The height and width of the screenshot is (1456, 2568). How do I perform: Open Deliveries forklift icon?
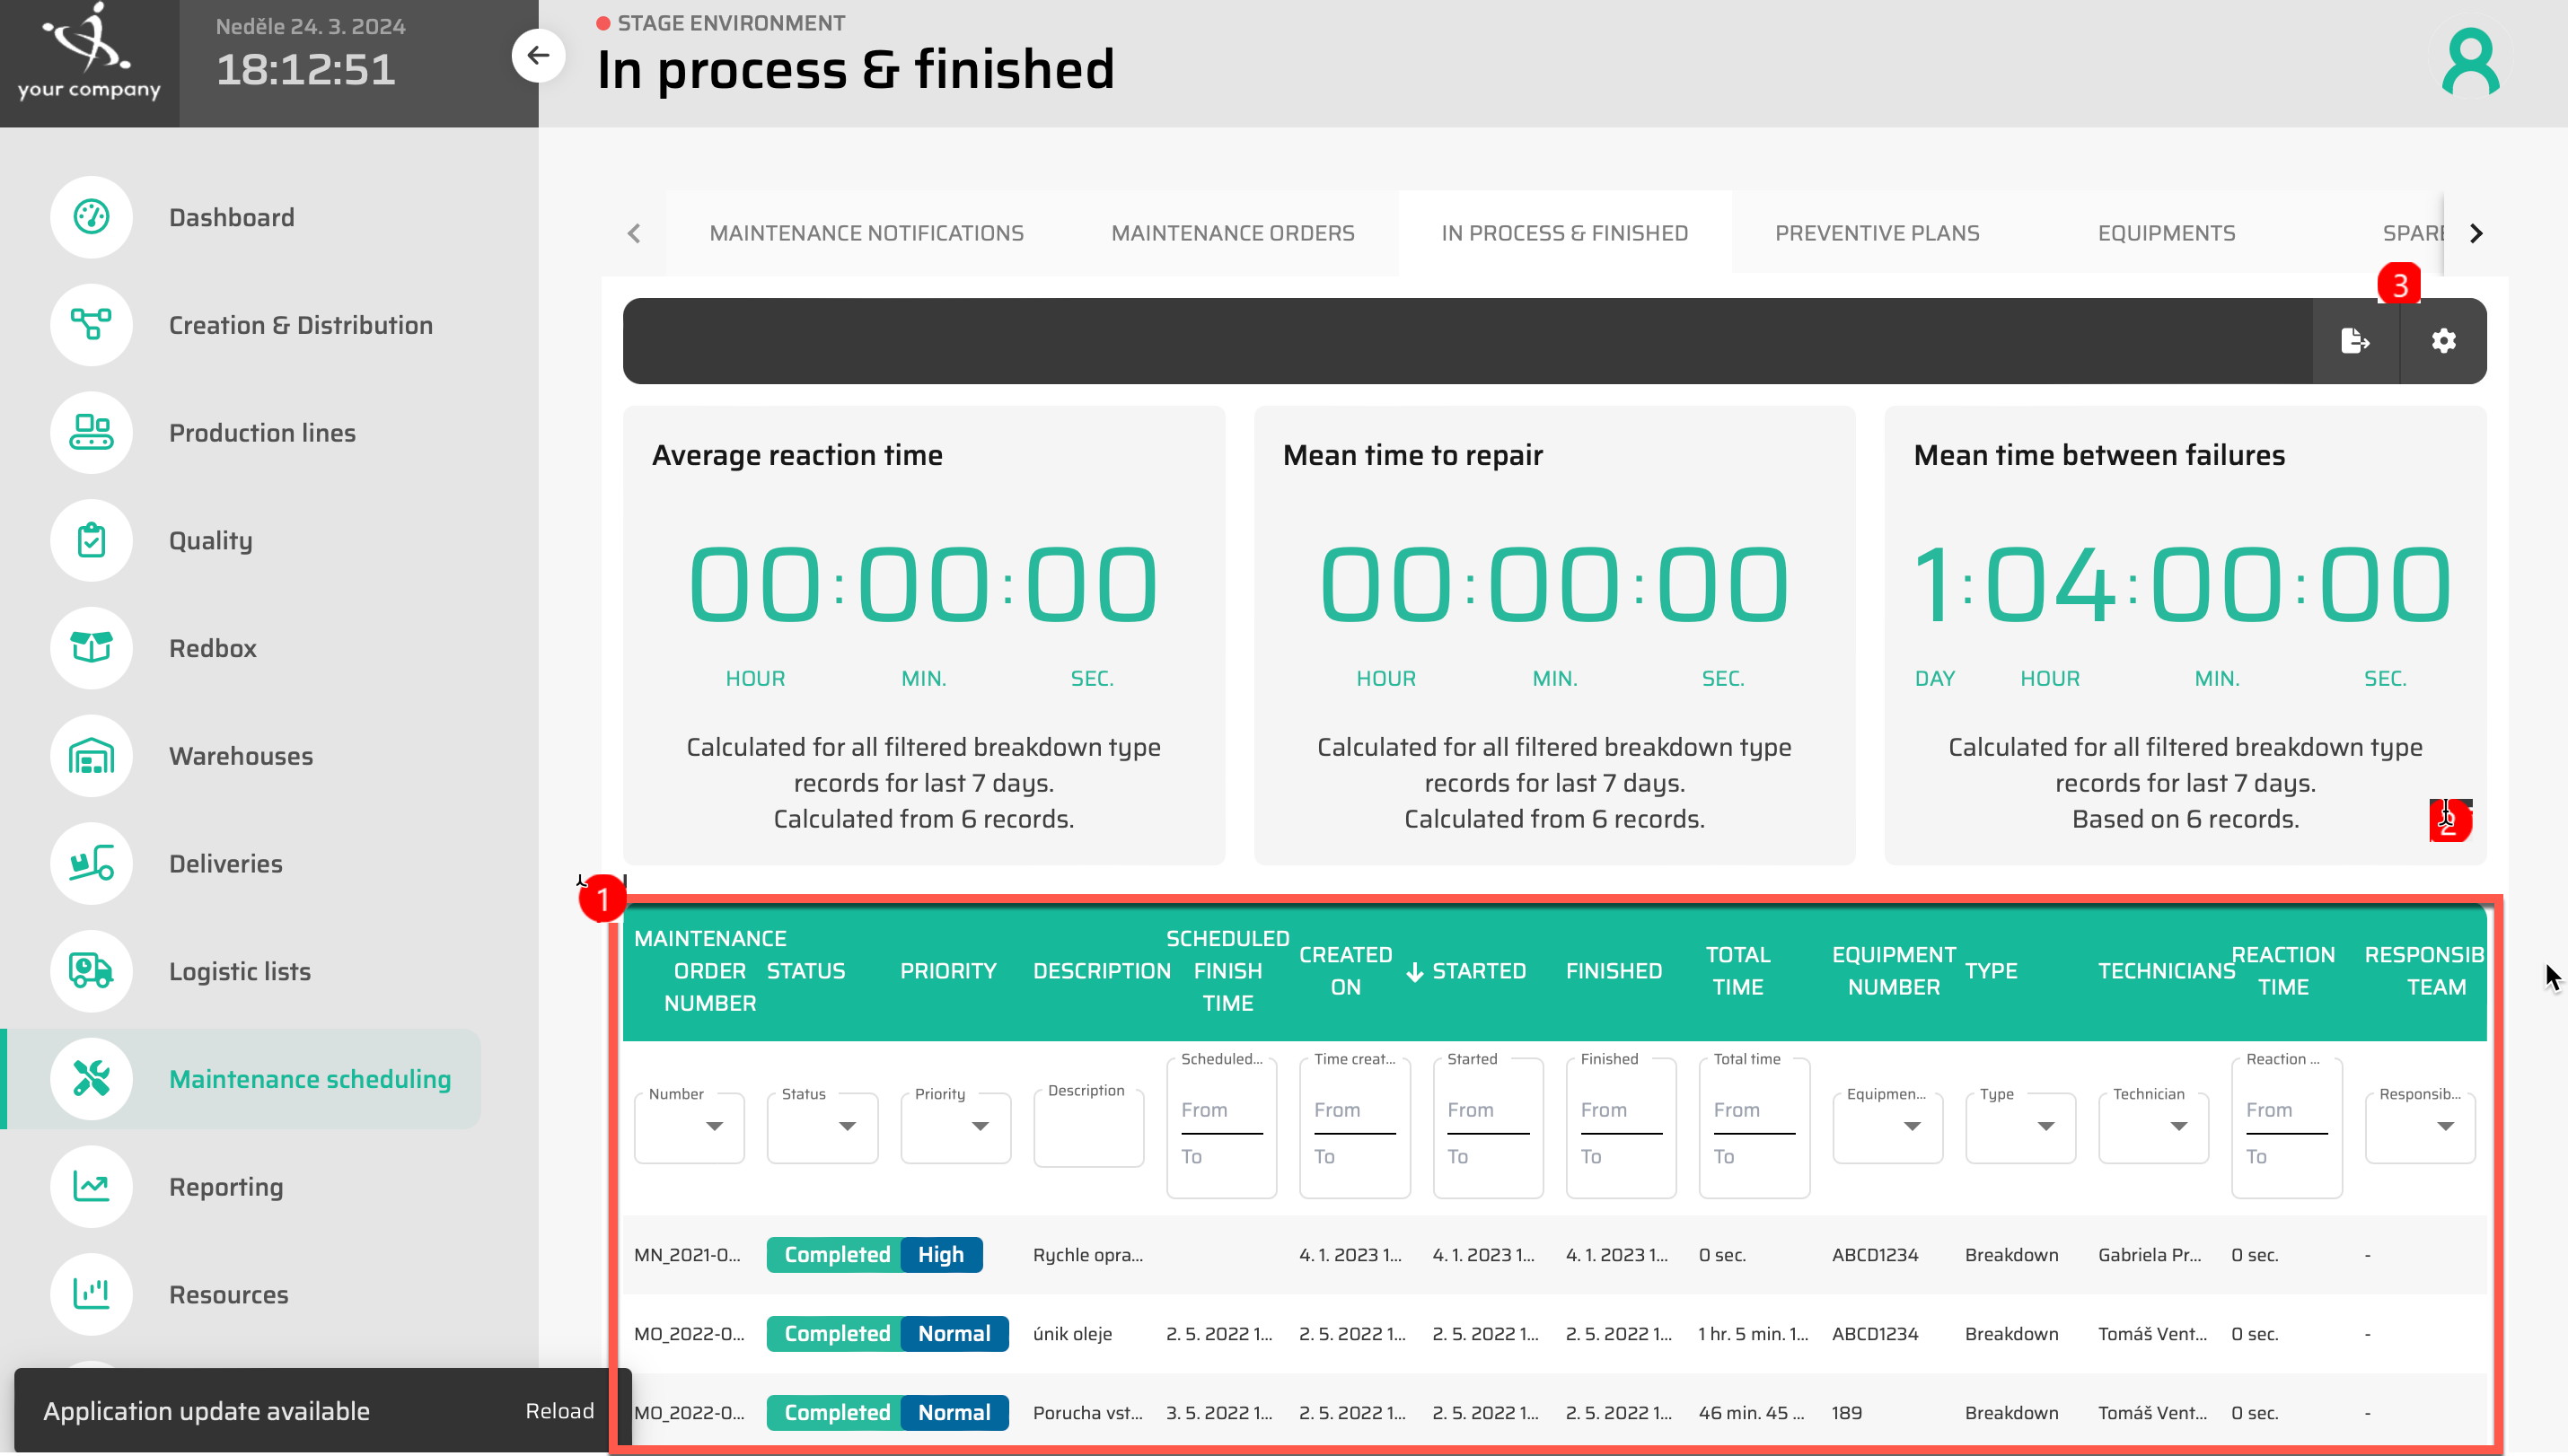point(91,864)
